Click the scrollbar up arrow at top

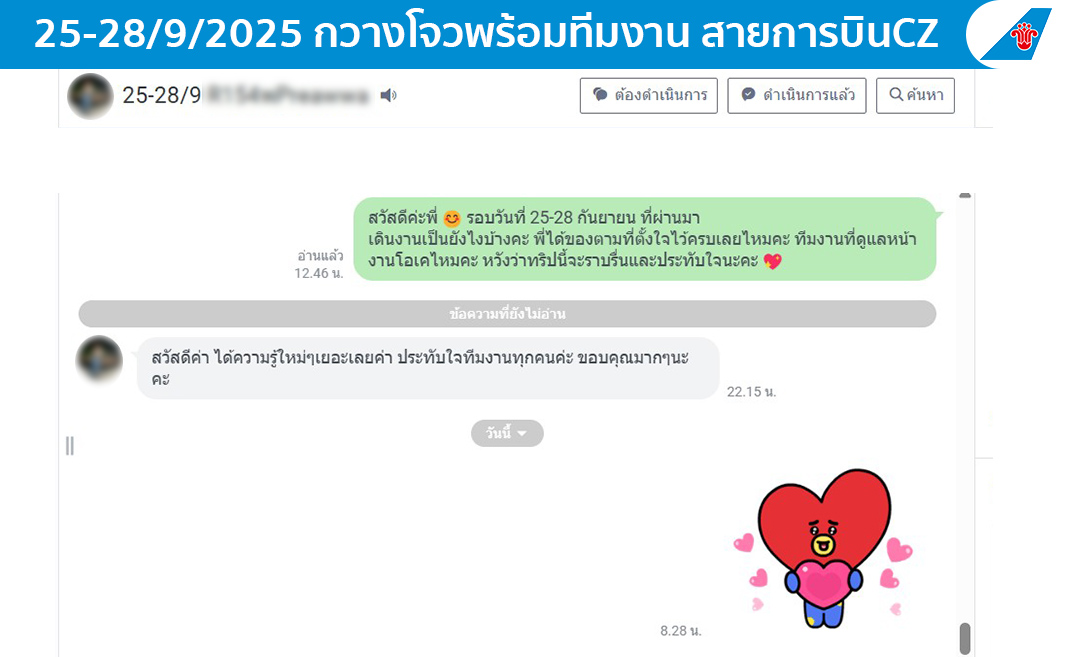point(965,196)
